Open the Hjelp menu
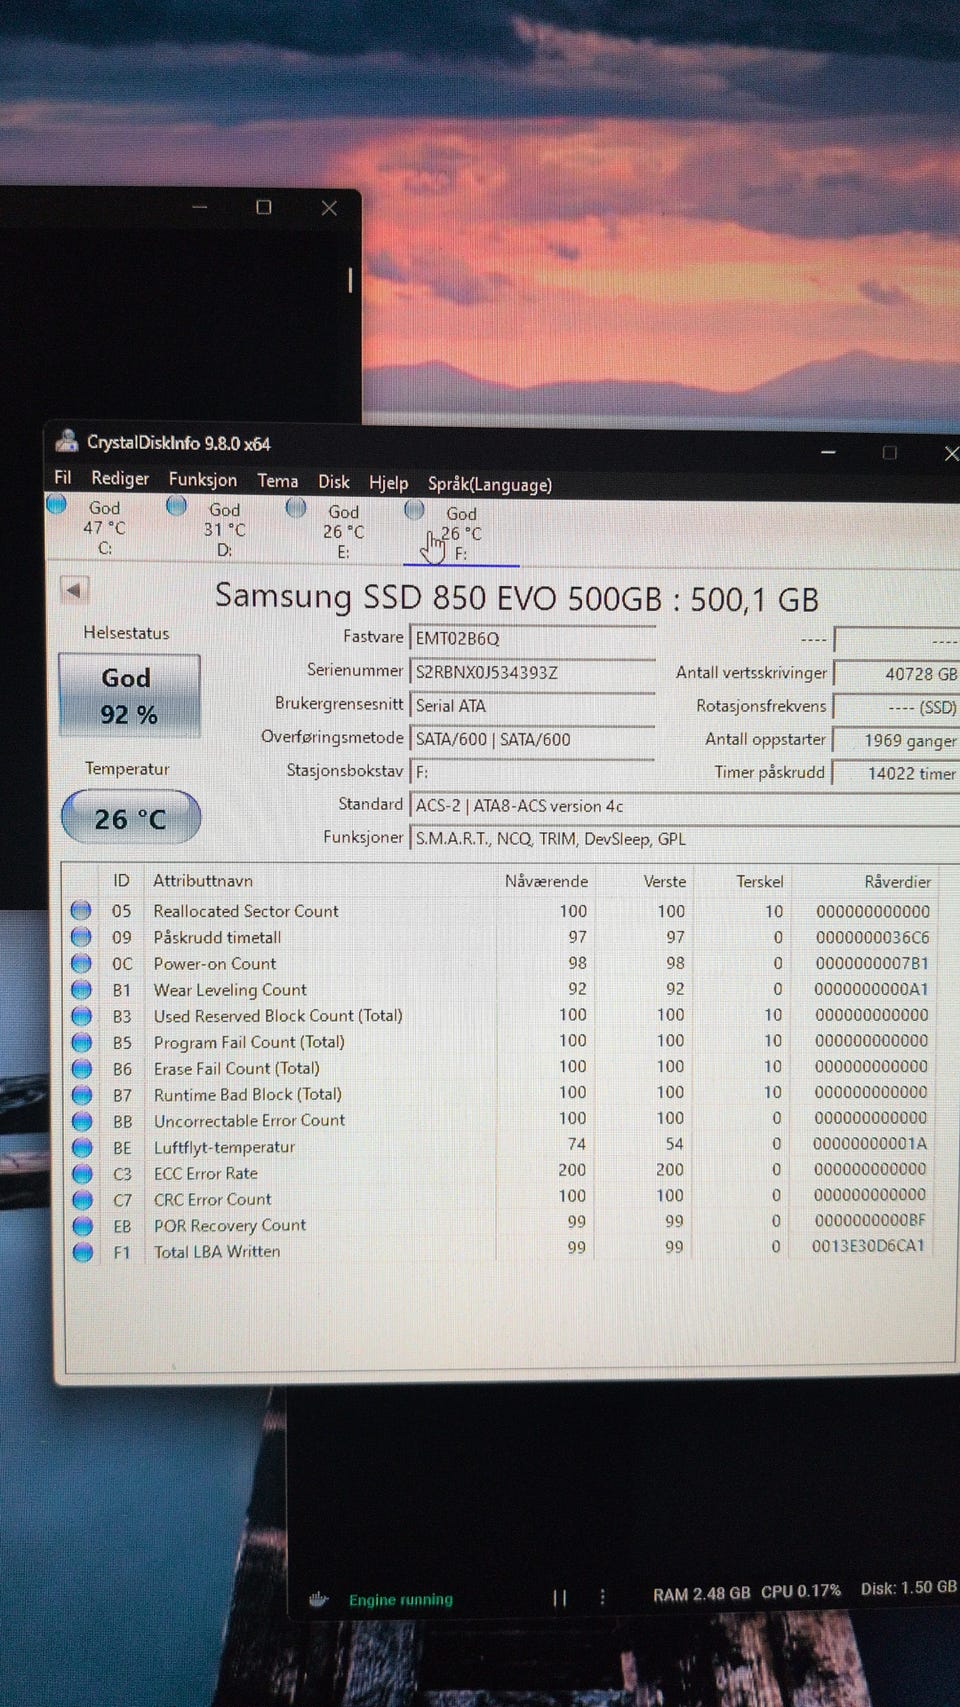This screenshot has width=960, height=1707. (x=388, y=483)
